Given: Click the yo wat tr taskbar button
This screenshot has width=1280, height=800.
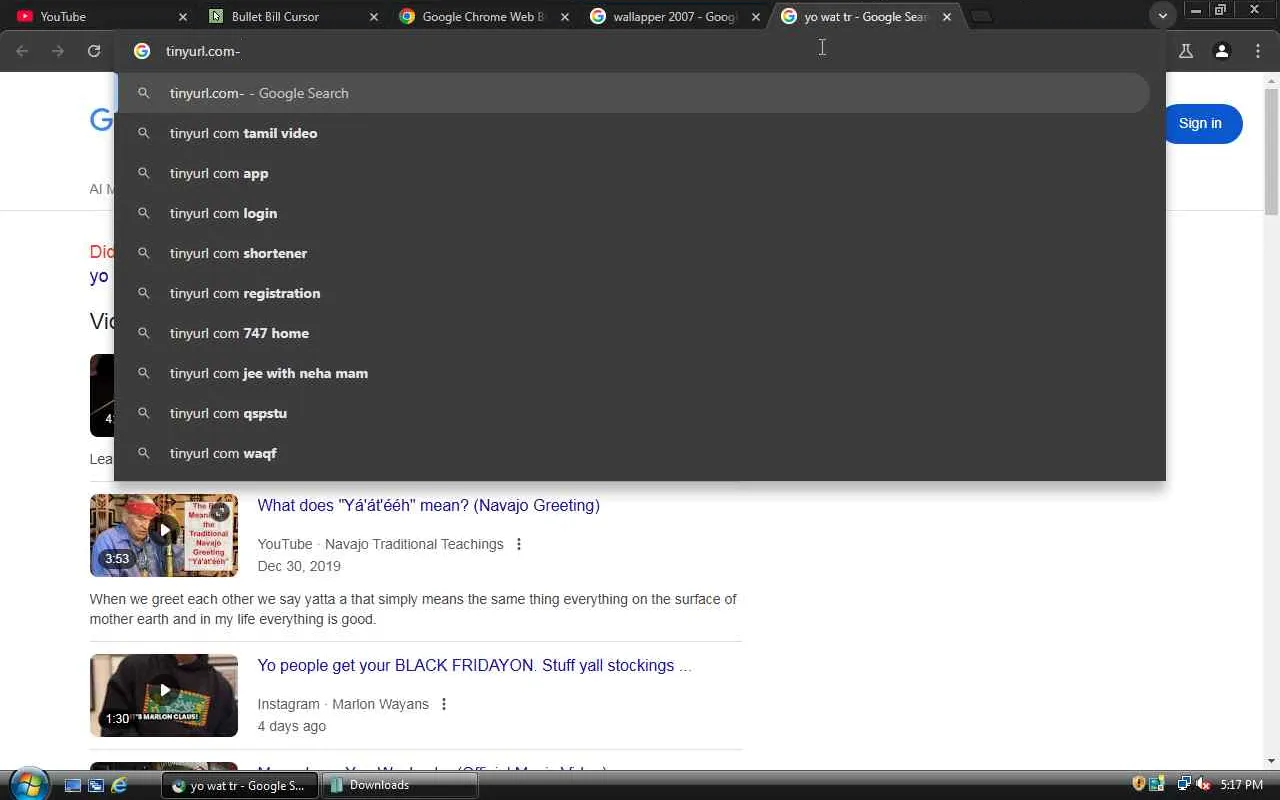Looking at the screenshot, I should pyautogui.click(x=240, y=785).
